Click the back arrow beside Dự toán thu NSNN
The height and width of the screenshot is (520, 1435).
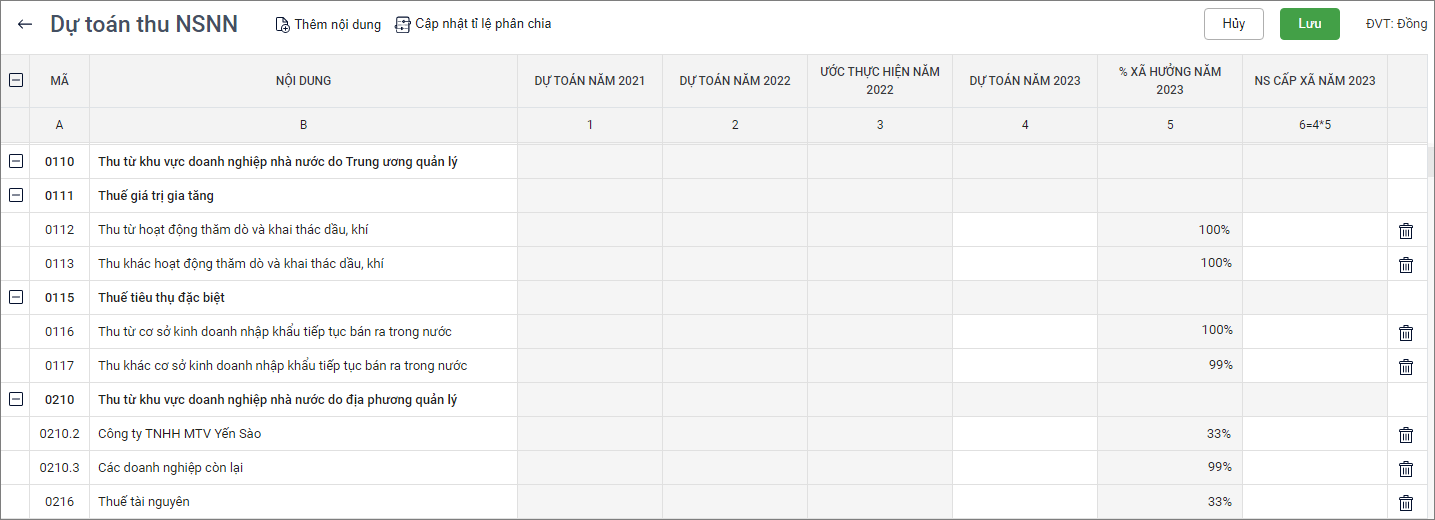(x=25, y=24)
